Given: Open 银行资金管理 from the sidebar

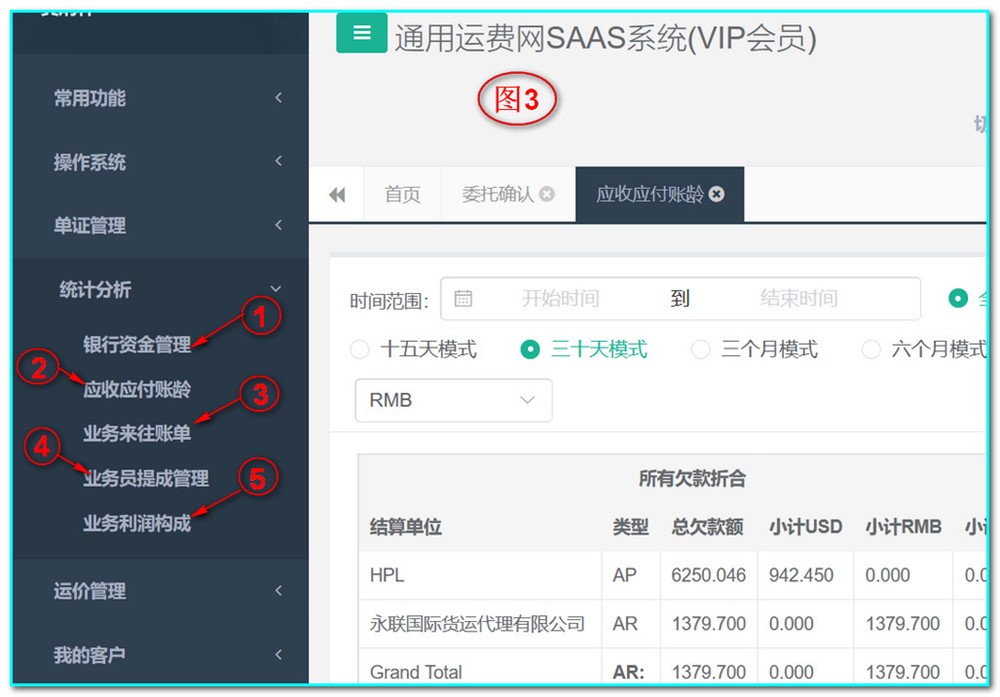Looking at the screenshot, I should 137,345.
